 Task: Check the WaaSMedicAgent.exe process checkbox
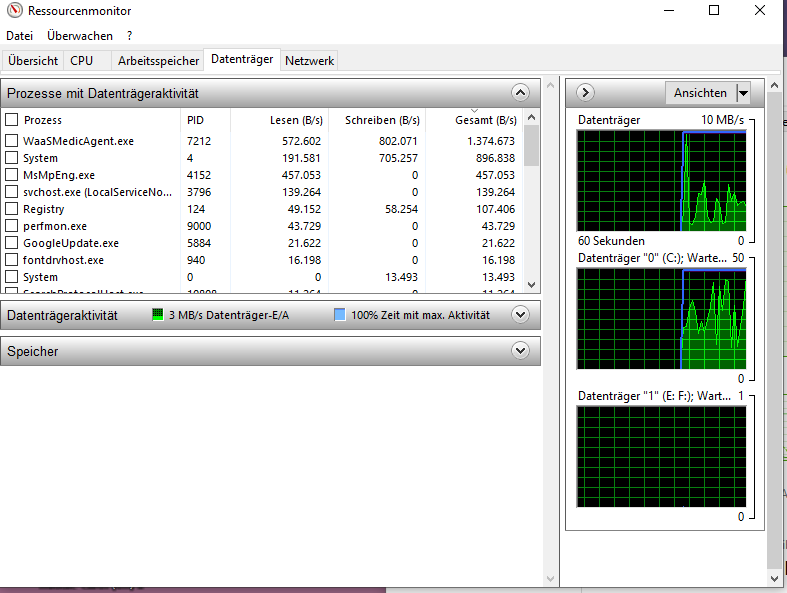click(x=12, y=141)
